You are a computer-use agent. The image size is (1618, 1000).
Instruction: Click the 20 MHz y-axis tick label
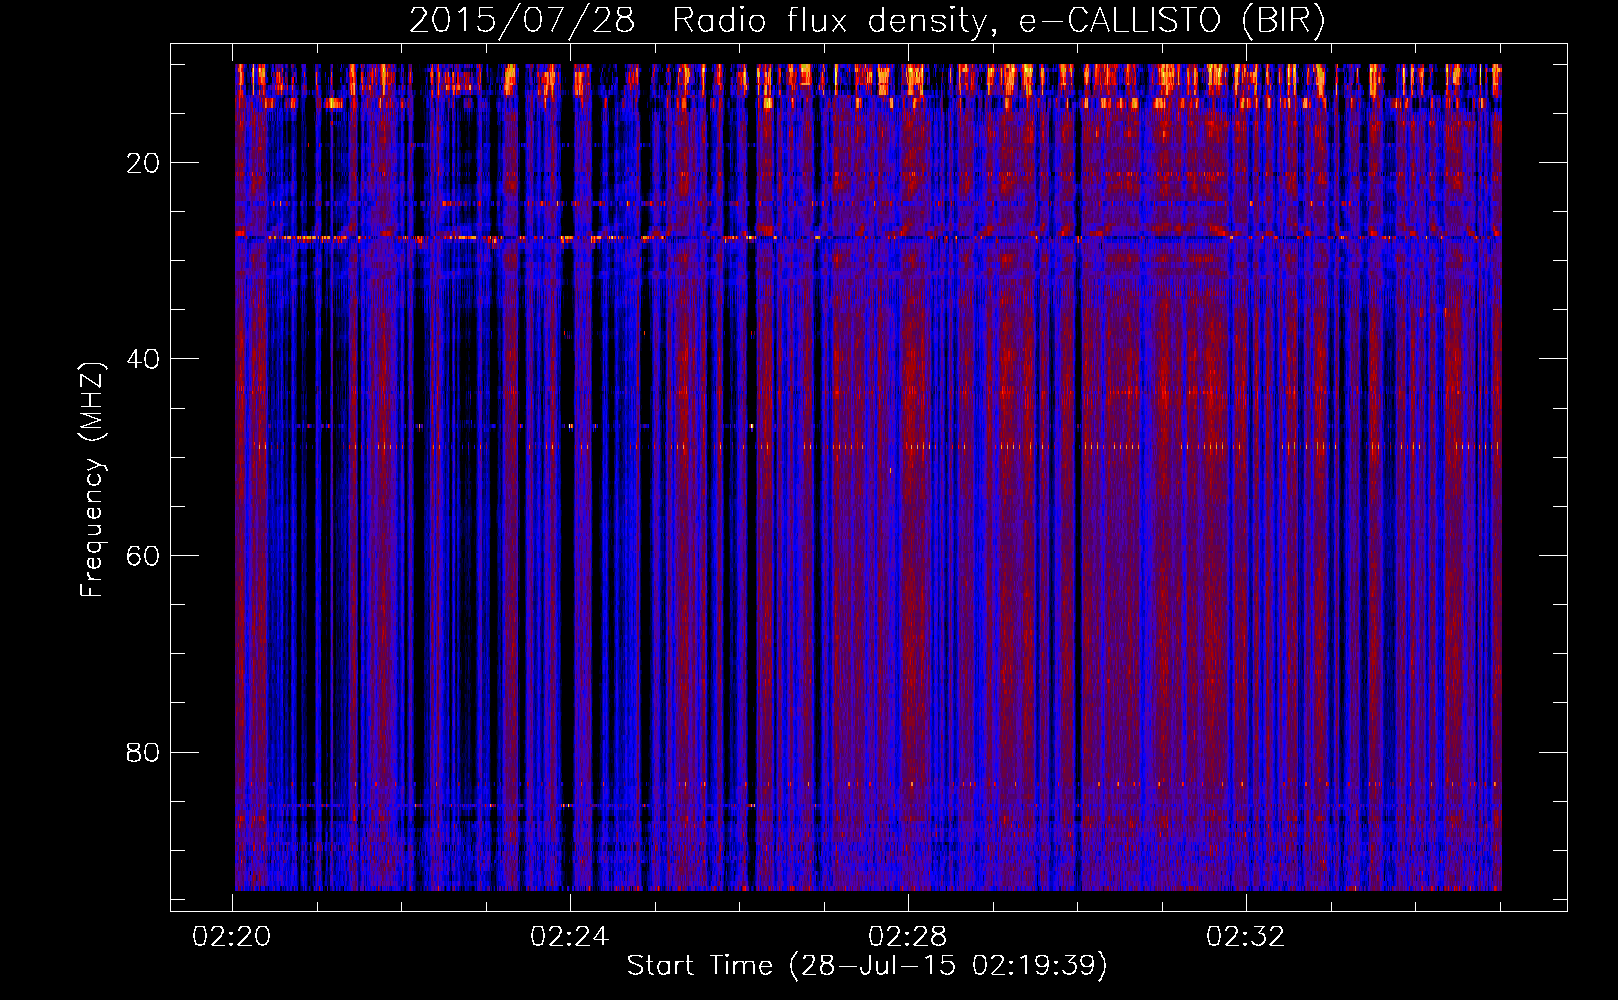point(143,163)
